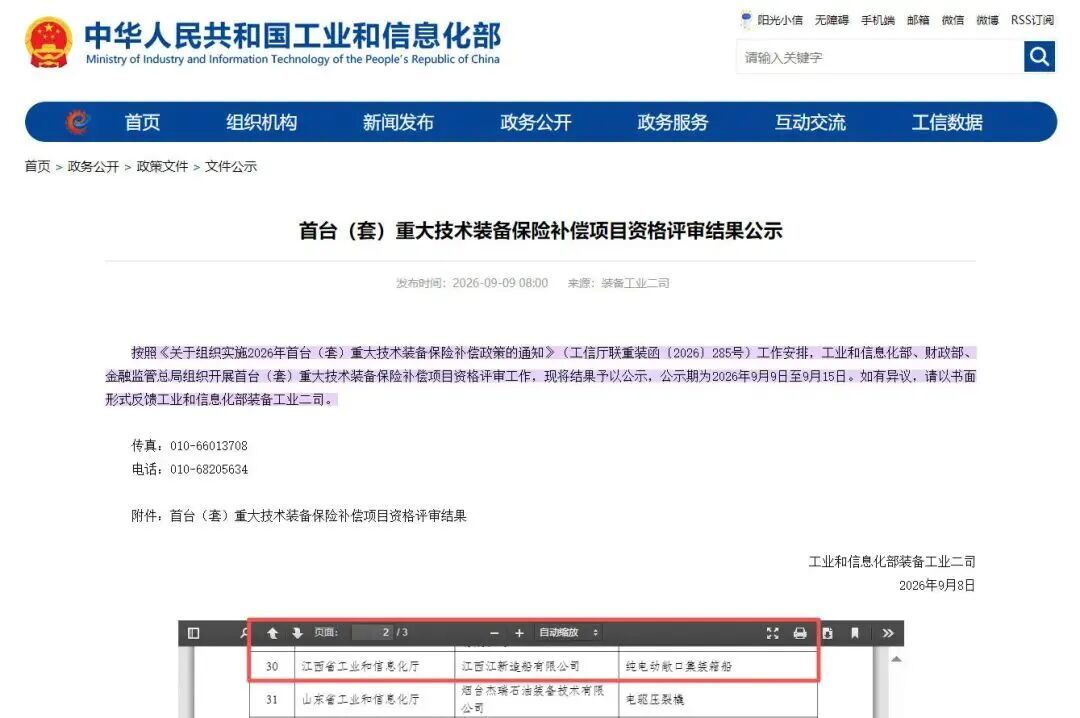The width and height of the screenshot is (1080, 718).
Task: Open the 政务公开 navigation menu
Action: [x=536, y=122]
